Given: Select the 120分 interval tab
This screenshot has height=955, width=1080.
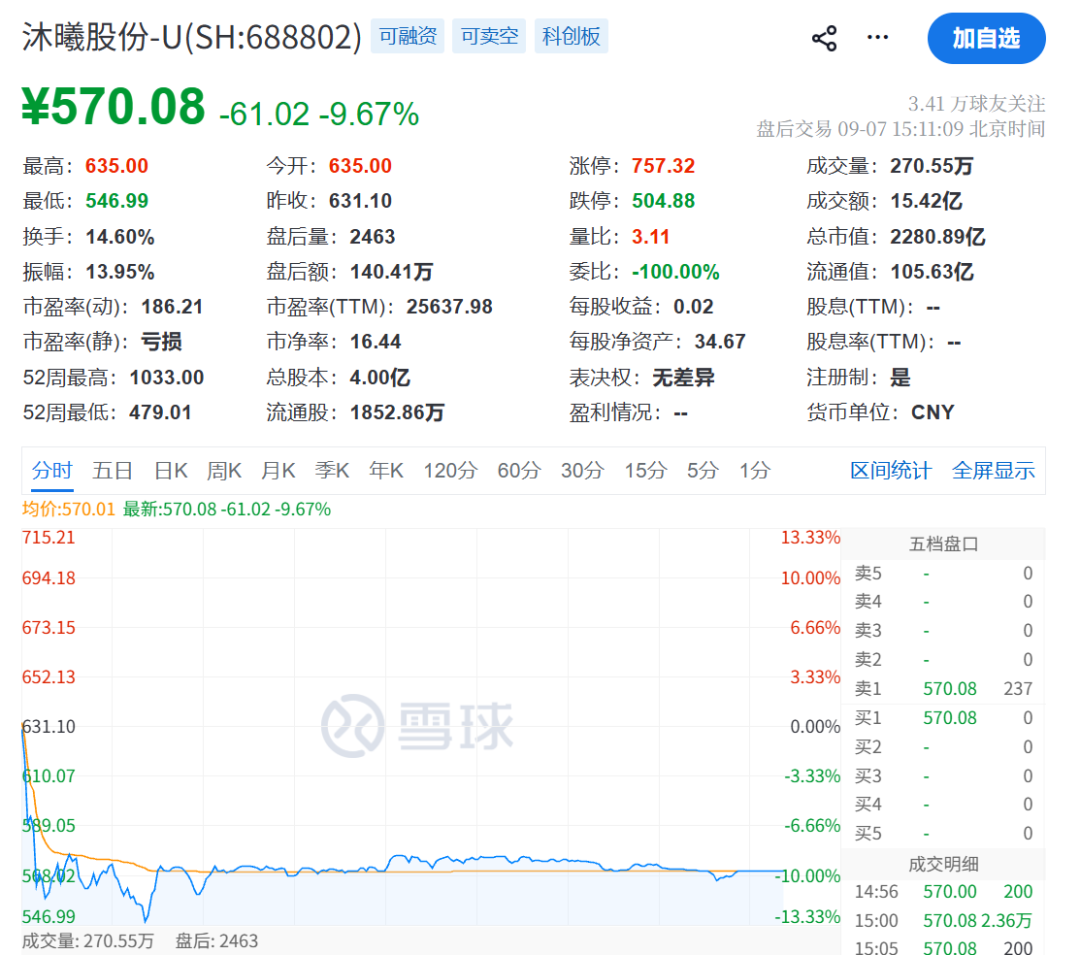Looking at the screenshot, I should 450,470.
